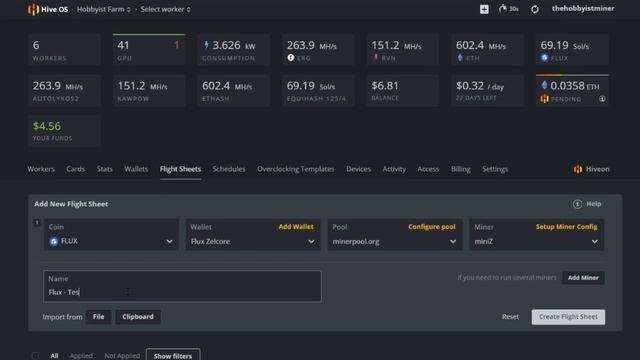This screenshot has height=360, width=640.
Task: Click the Reset button
Action: click(510, 317)
